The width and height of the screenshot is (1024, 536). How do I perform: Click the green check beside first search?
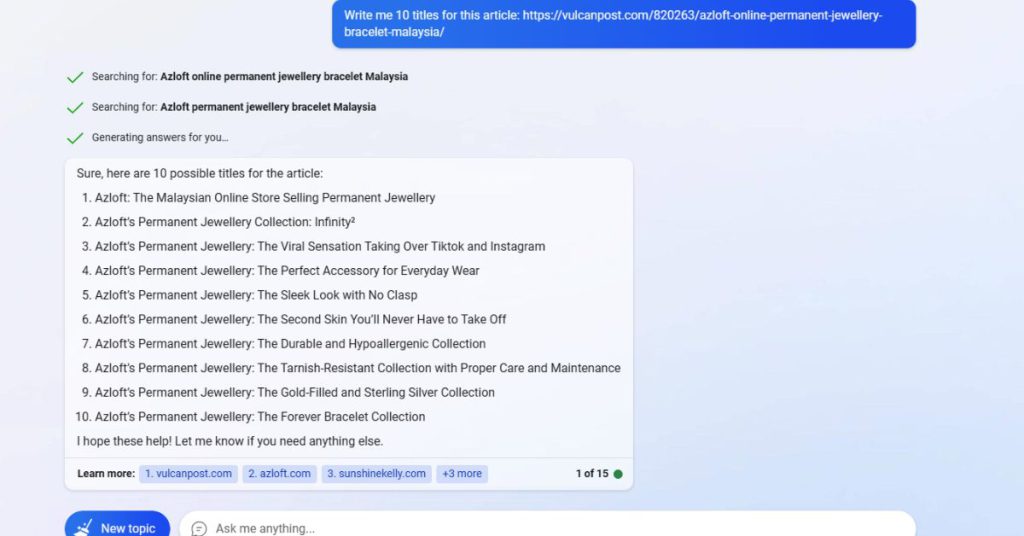point(75,77)
